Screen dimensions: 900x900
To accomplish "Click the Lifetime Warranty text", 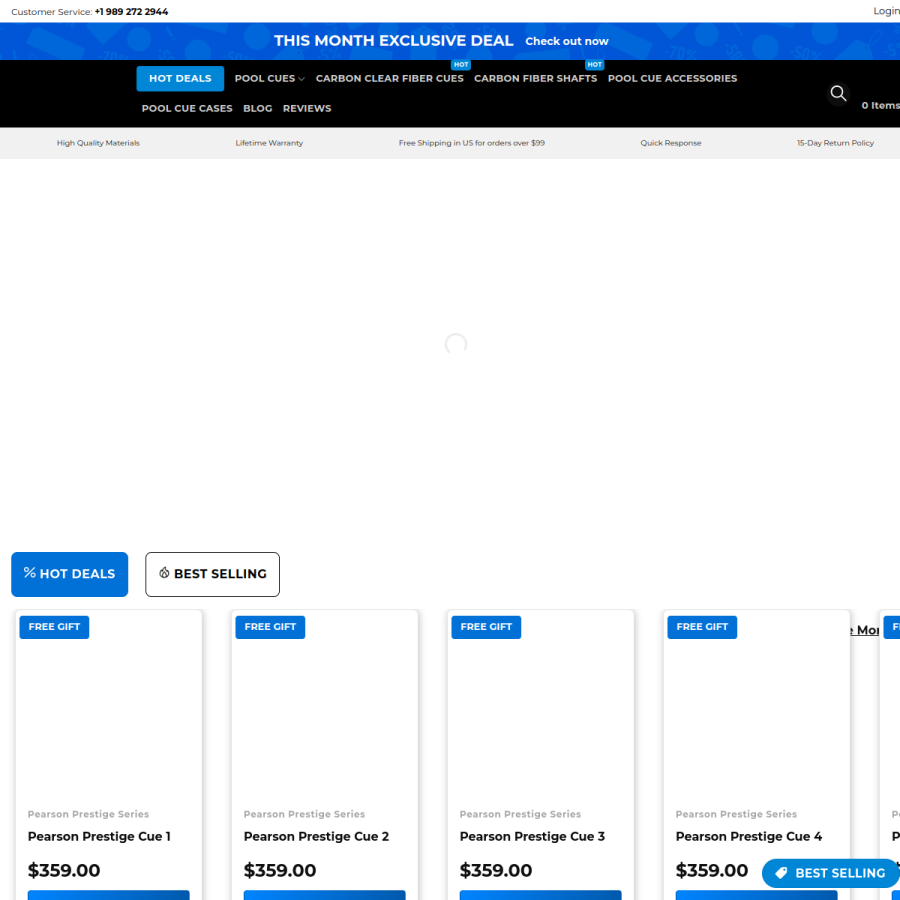I will coord(269,143).
